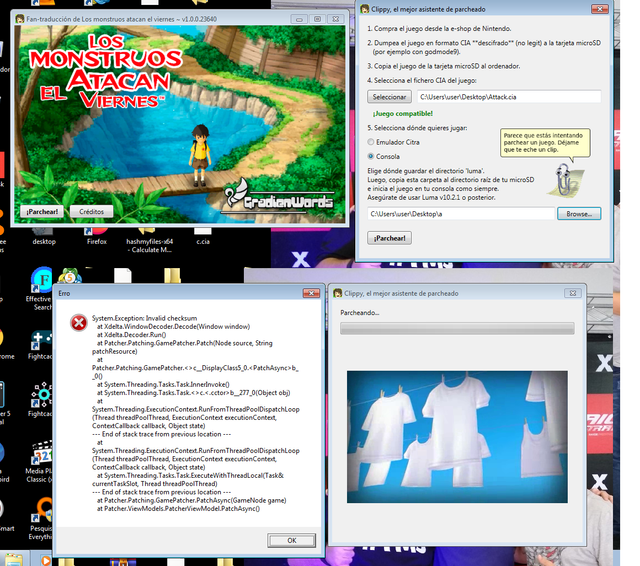The width and height of the screenshot is (640, 566).
Task: Click OK in the Erro dialog
Action: pos(291,540)
